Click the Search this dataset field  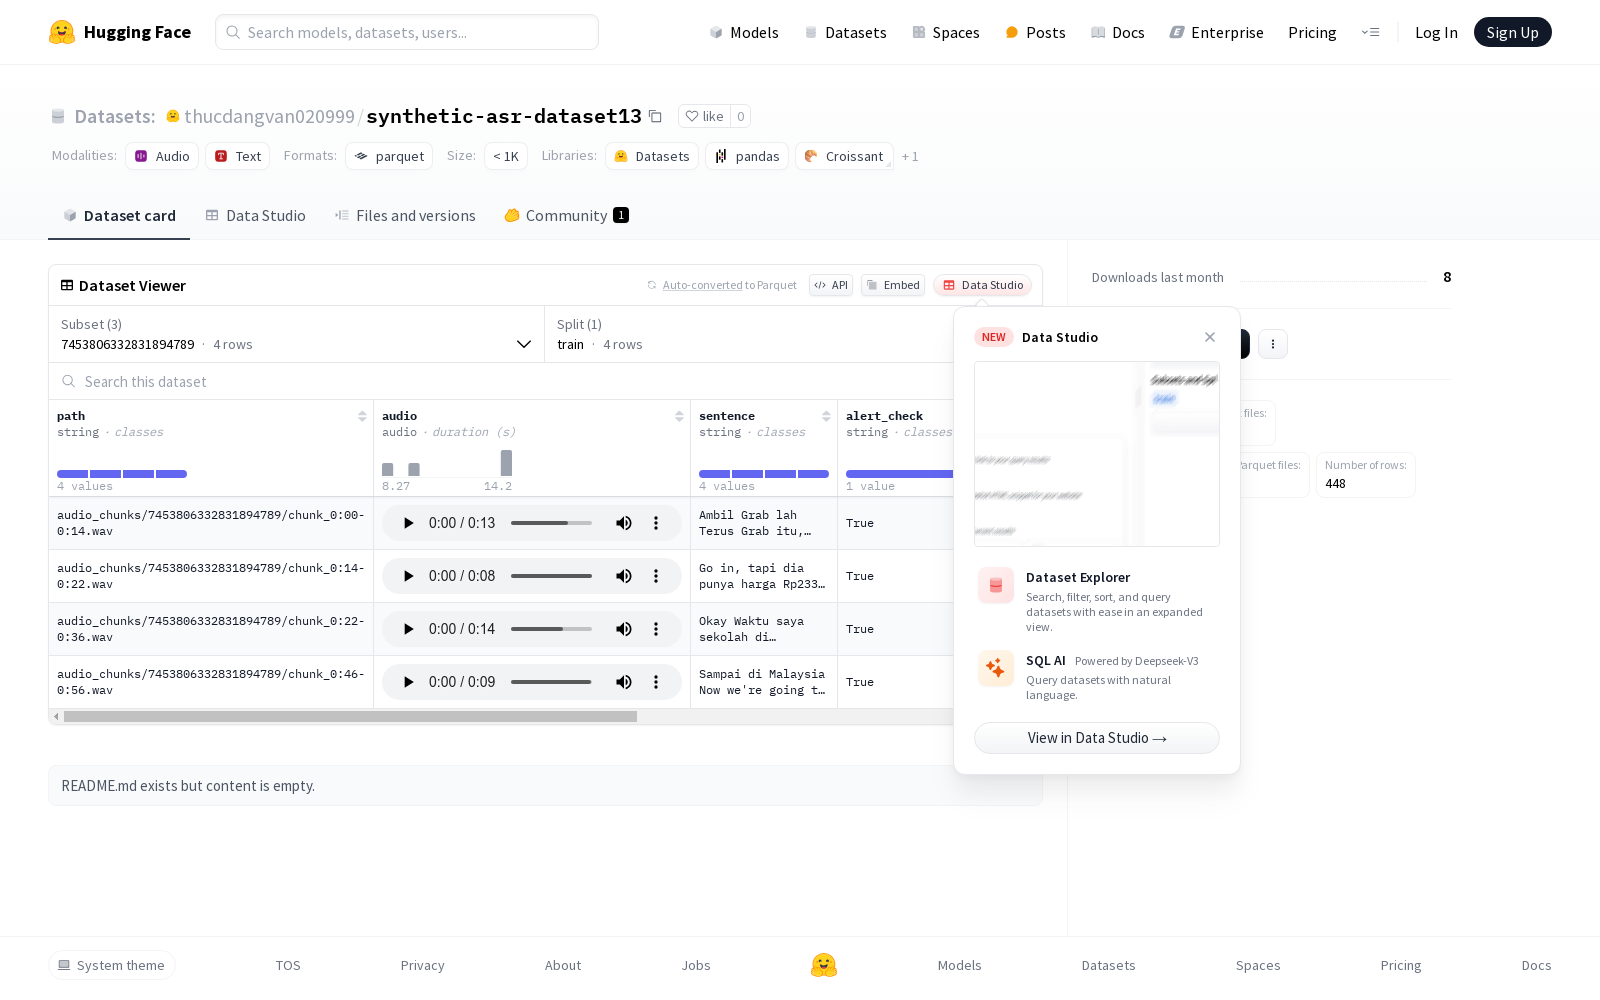[x=500, y=381]
